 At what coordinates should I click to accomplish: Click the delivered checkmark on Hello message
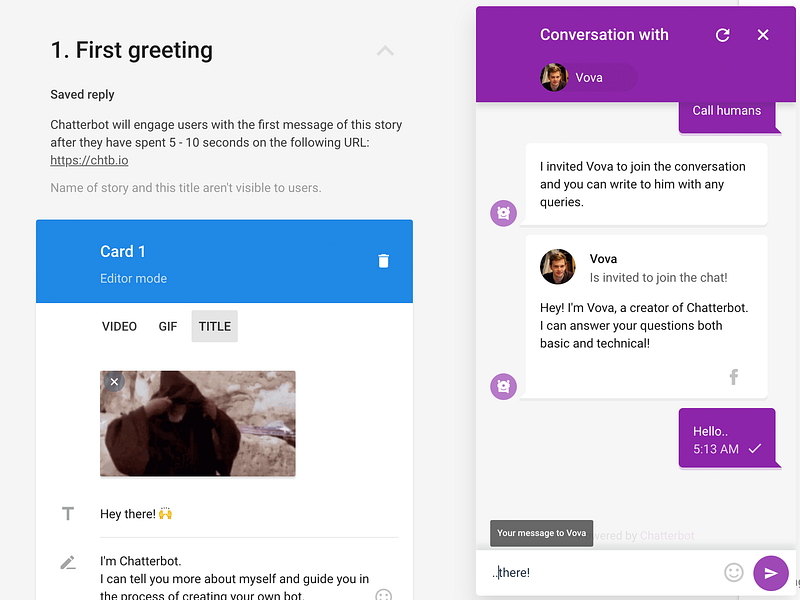pyautogui.click(x=755, y=448)
